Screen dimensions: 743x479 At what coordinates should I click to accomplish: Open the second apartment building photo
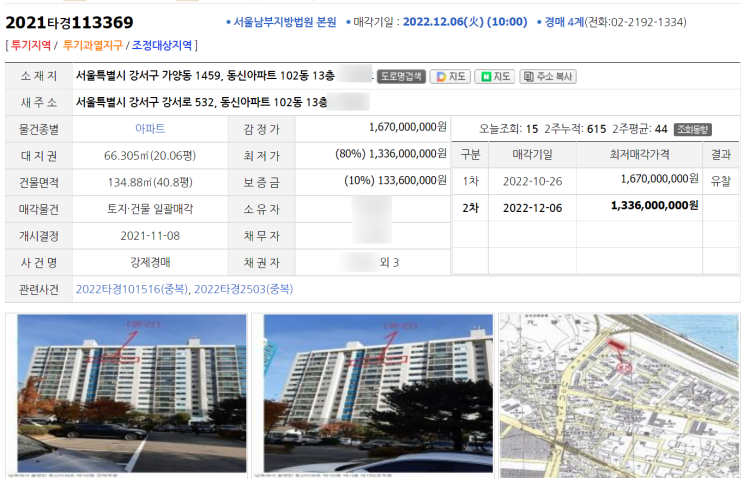click(378, 393)
